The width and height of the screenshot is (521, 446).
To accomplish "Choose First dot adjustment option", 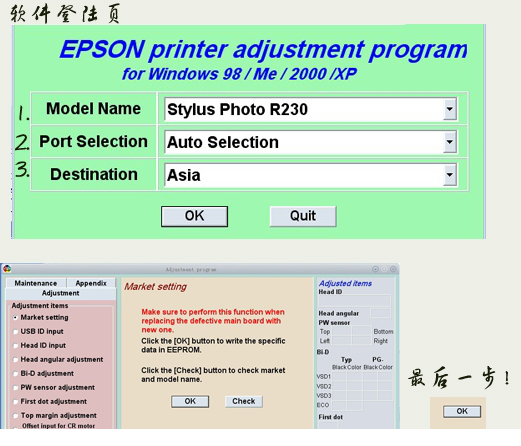I will pyautogui.click(x=15, y=402).
